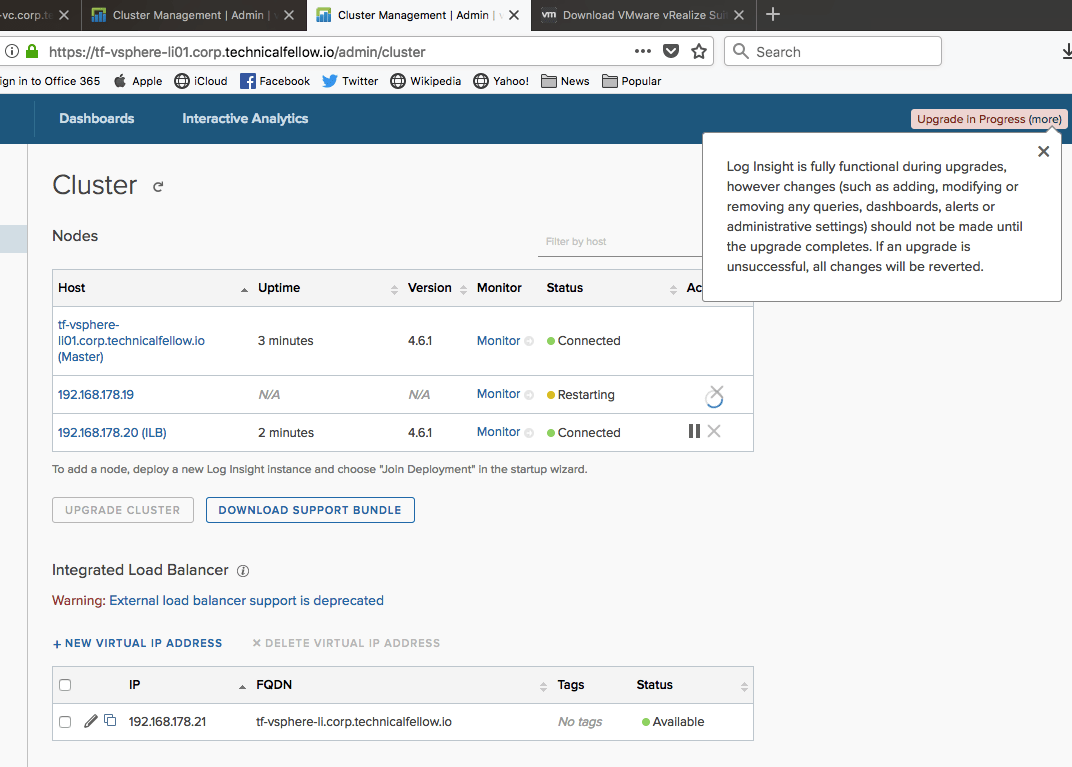The image size is (1072, 767).
Task: Open Twitter bookmark
Action: pos(350,81)
